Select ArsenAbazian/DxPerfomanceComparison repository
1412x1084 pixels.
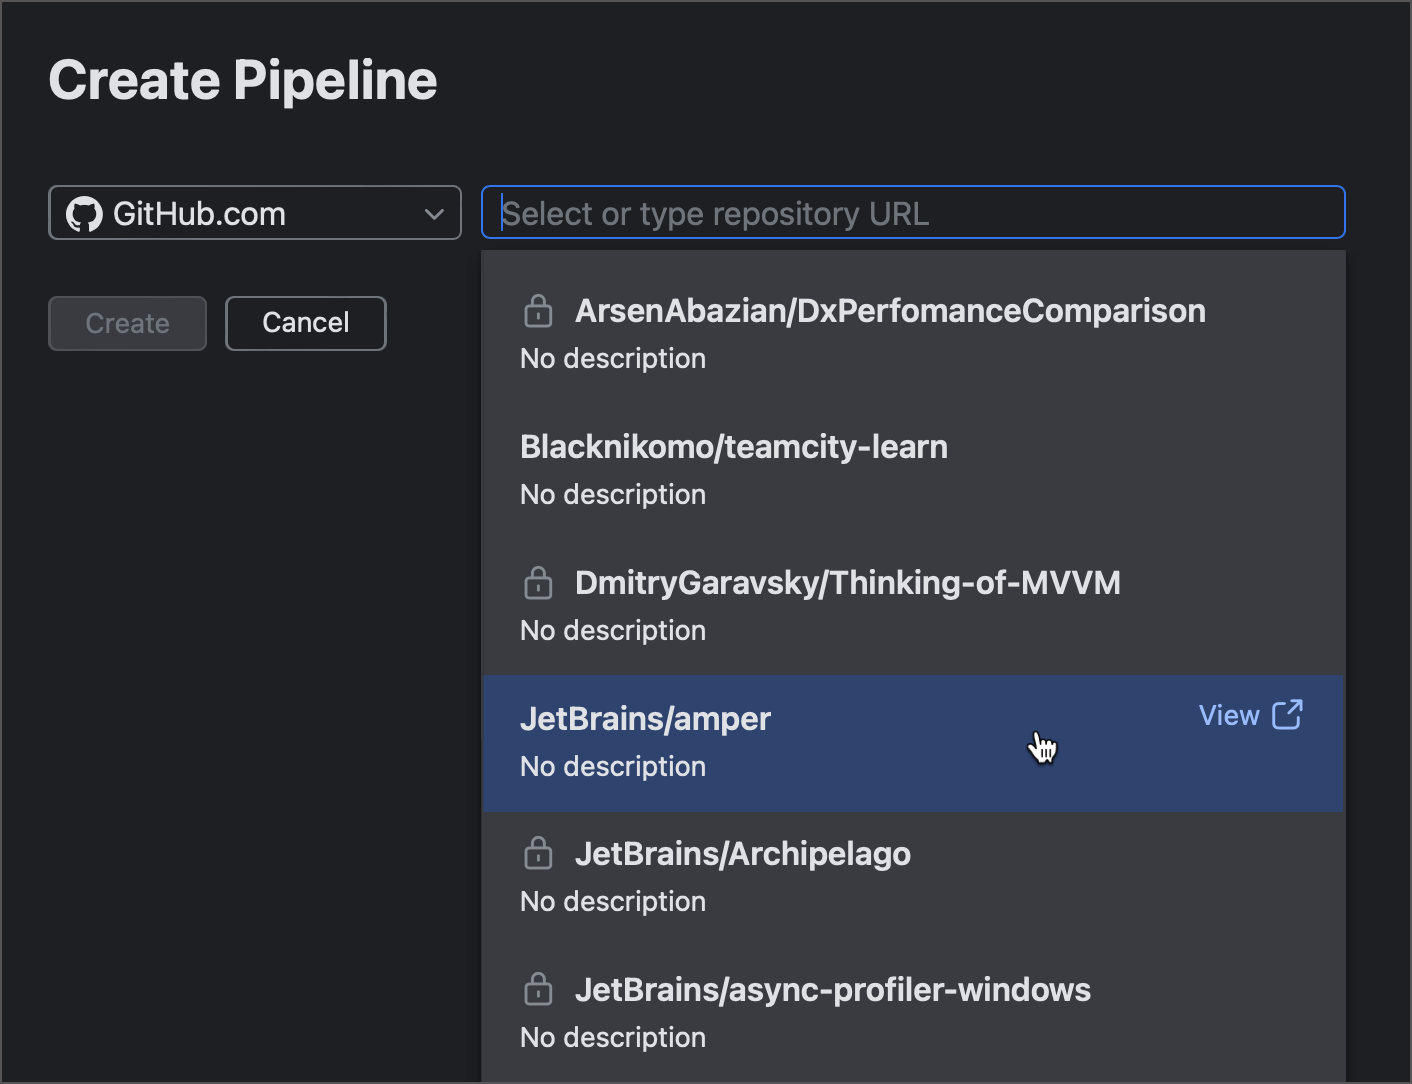click(x=889, y=311)
